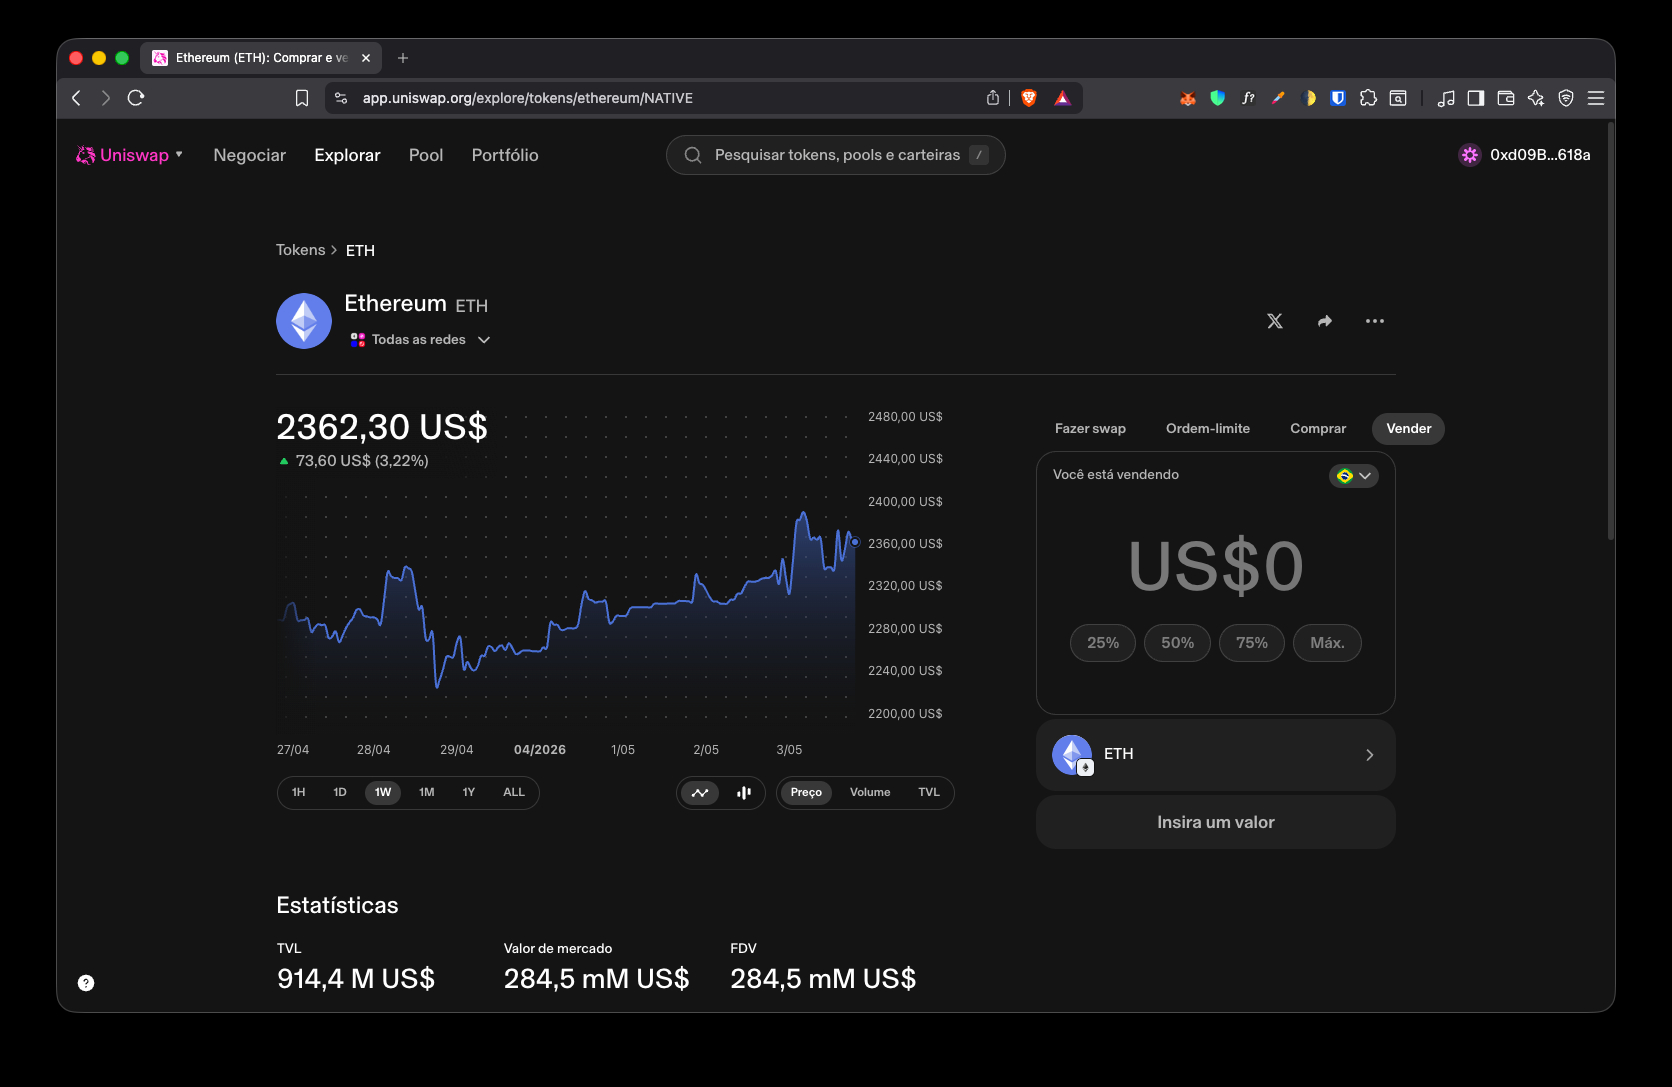Open the Brave Wallet icon
The height and width of the screenshot is (1087, 1672).
(x=1506, y=98)
